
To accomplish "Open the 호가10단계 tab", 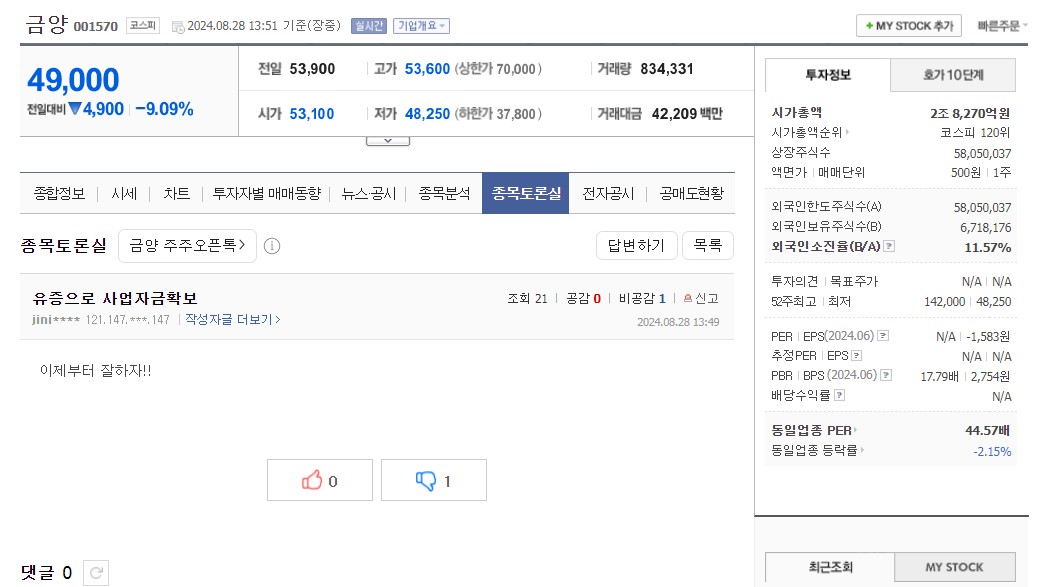I will pyautogui.click(x=952, y=75).
